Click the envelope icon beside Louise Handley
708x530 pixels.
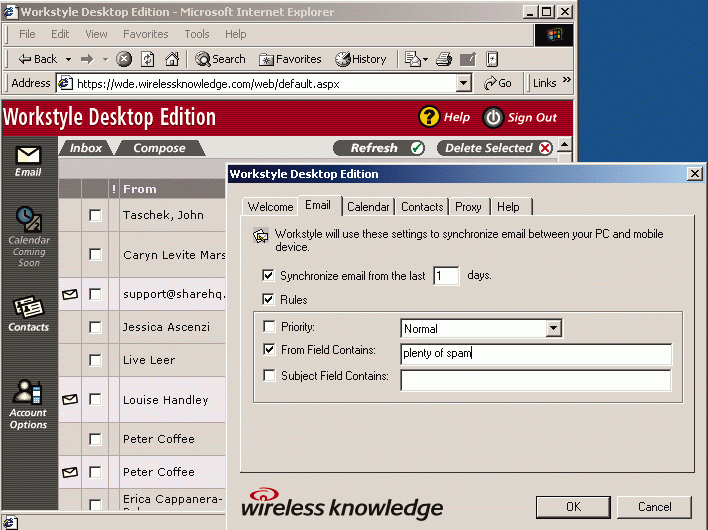(70, 399)
